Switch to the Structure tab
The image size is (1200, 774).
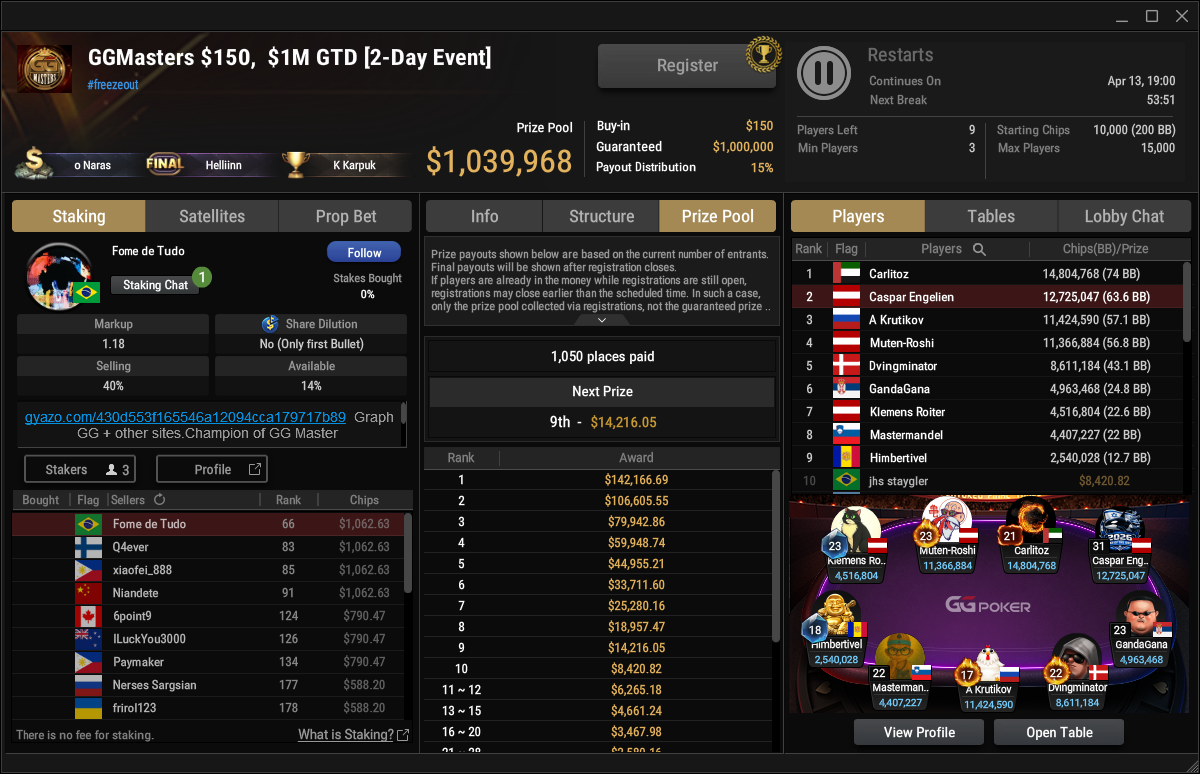[601, 216]
